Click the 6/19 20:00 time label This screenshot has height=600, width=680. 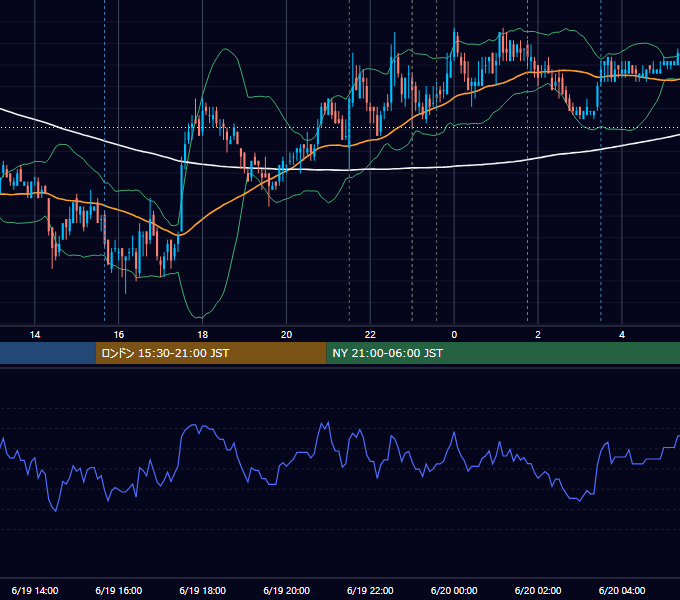[x=286, y=590]
